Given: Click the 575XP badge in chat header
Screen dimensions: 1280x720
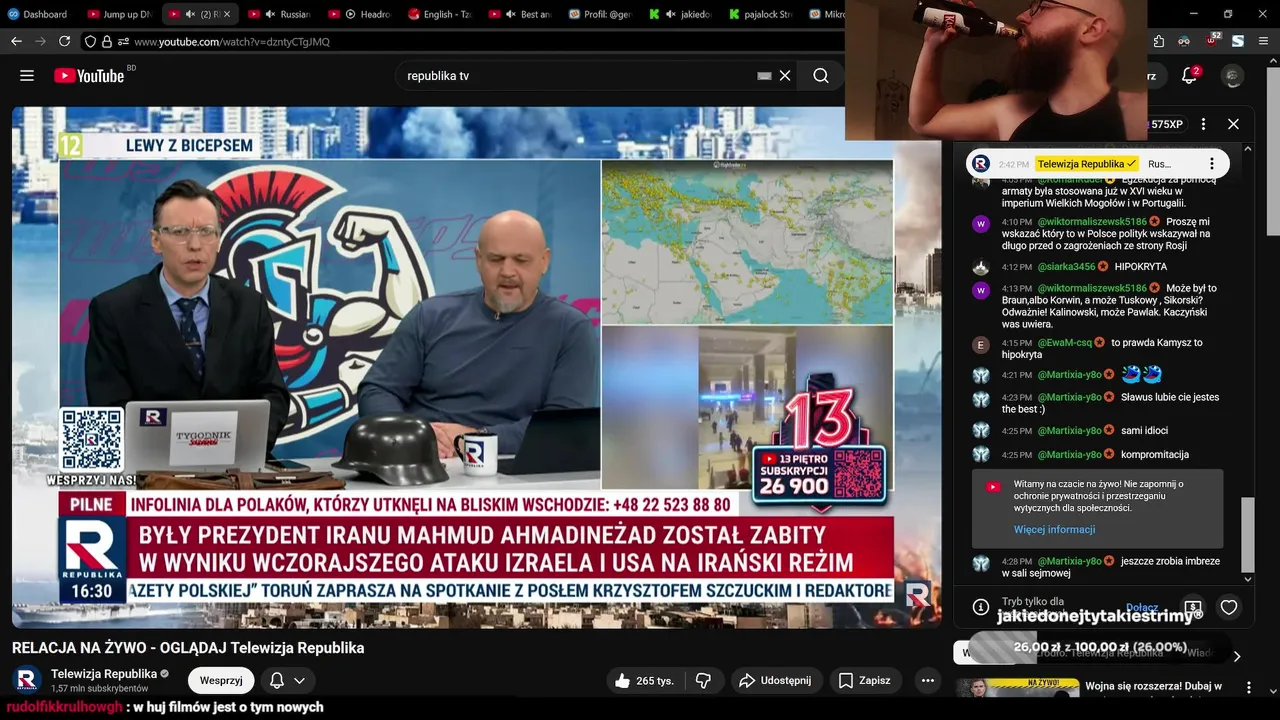Looking at the screenshot, I should [1165, 124].
